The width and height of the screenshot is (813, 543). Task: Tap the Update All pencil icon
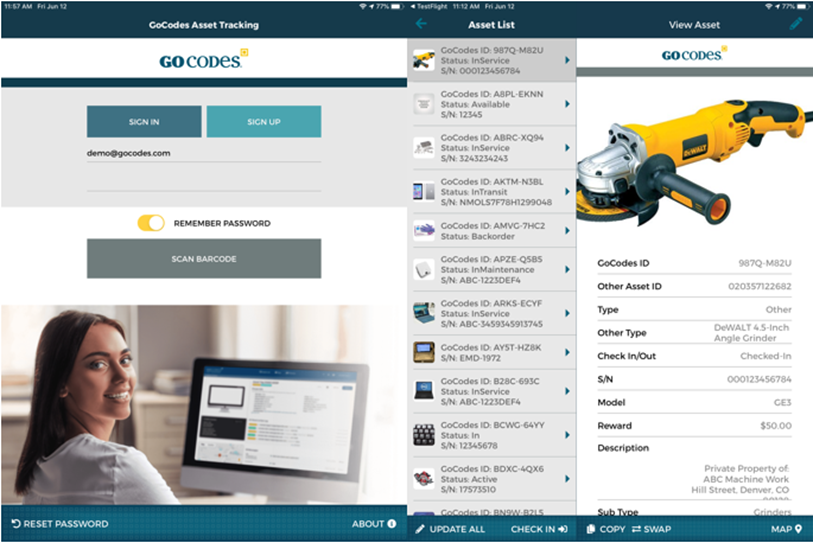(420, 529)
